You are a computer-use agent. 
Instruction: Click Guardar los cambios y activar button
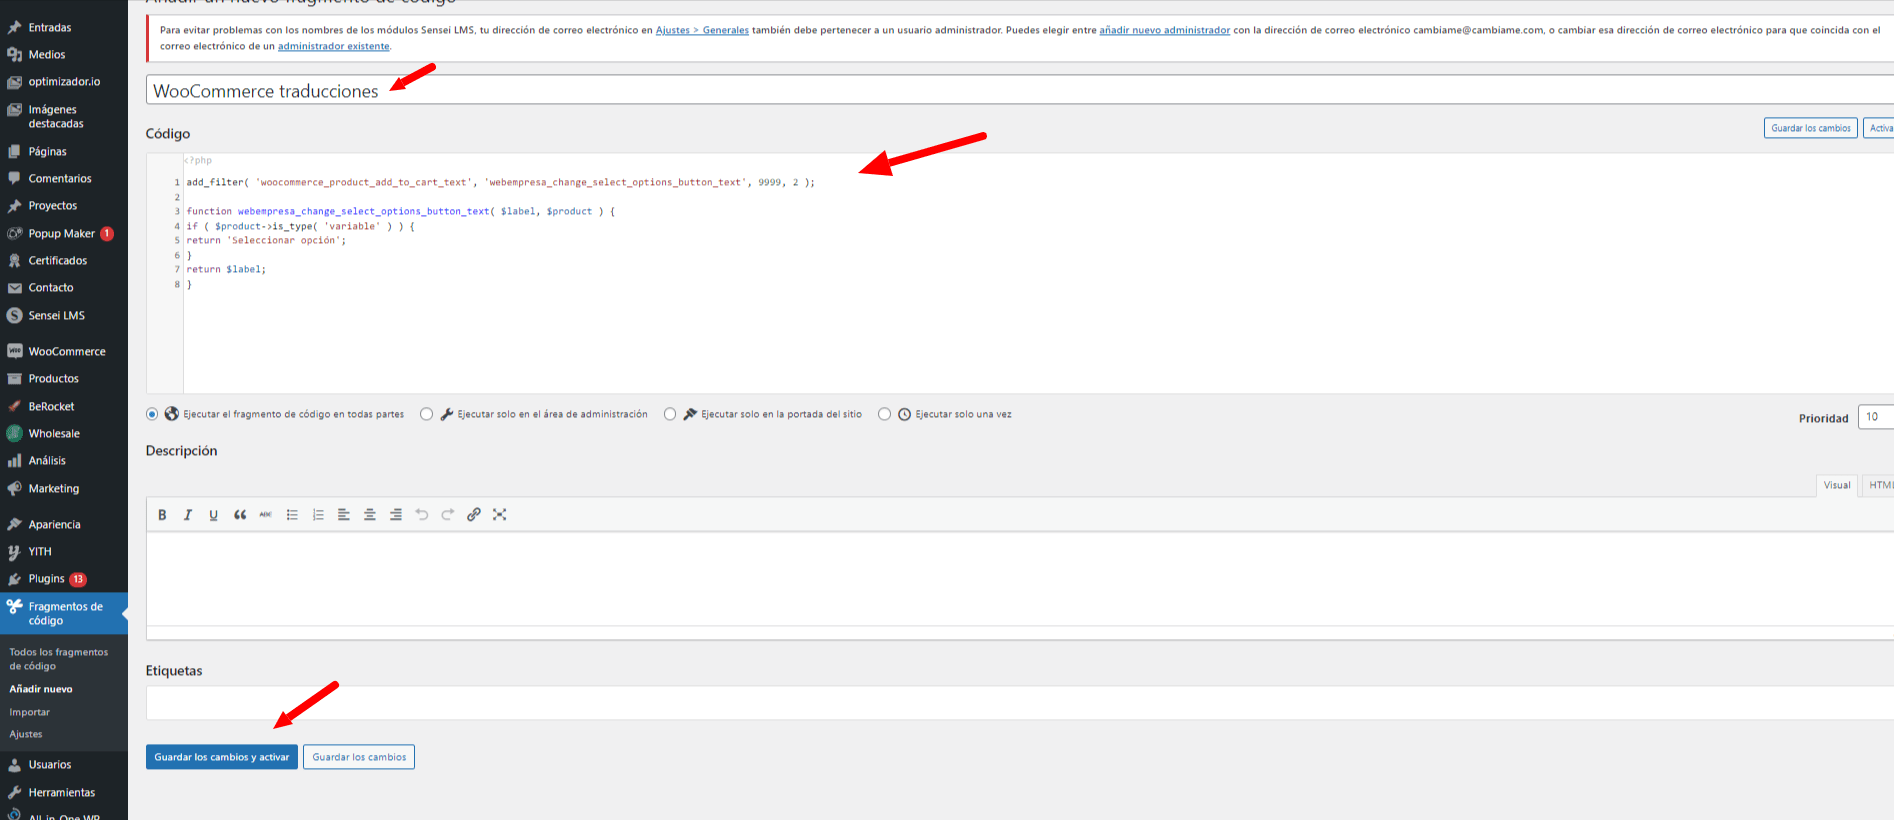222,757
